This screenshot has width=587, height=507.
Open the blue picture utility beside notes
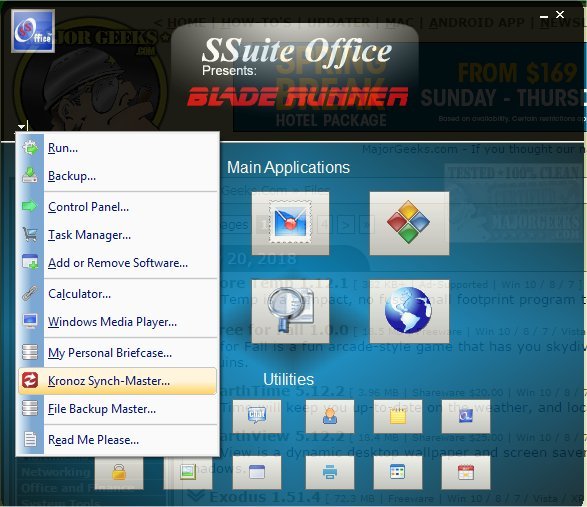coord(466,416)
